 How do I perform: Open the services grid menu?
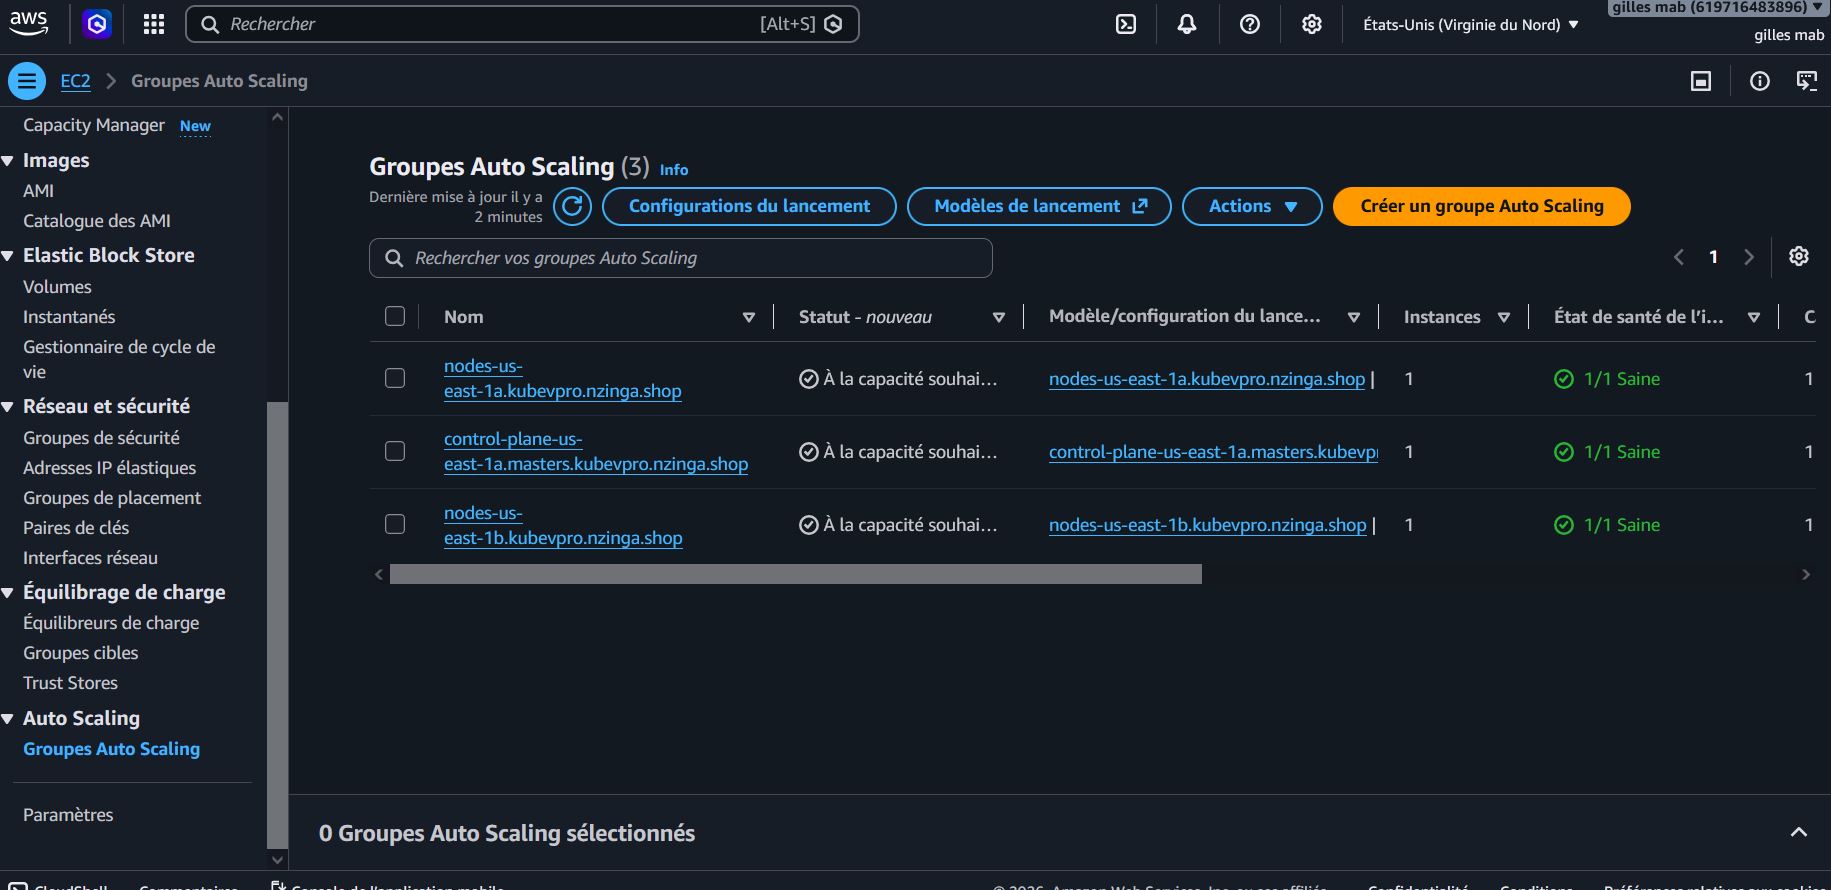[x=154, y=24]
